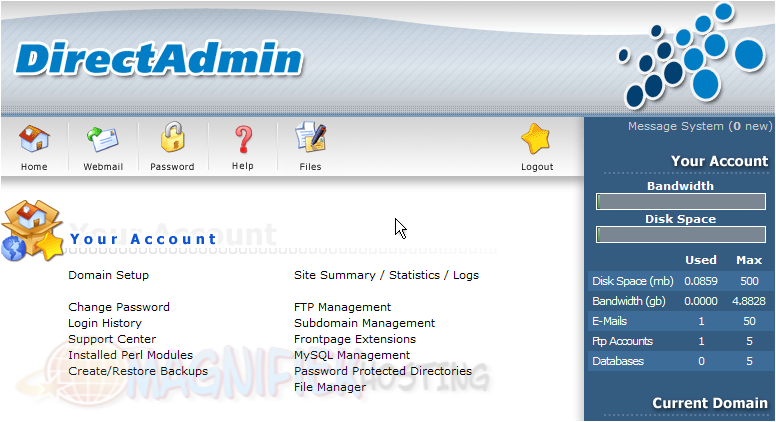Click the Home house icon

coord(34,139)
